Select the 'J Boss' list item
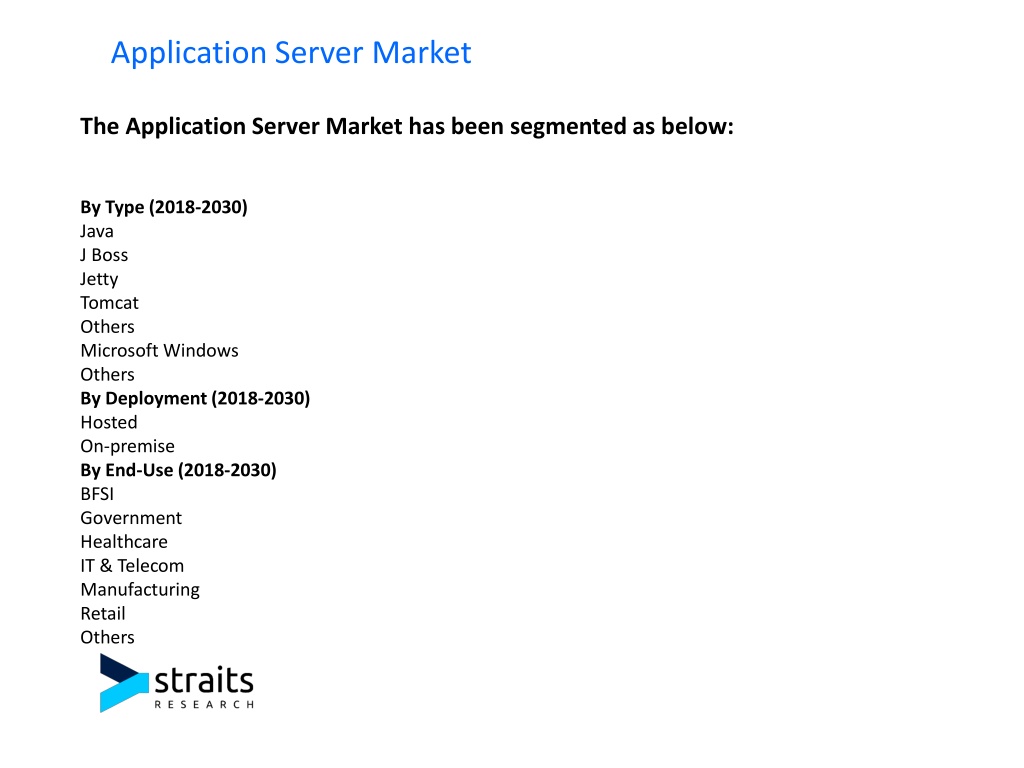The height and width of the screenshot is (768, 1024). [104, 255]
